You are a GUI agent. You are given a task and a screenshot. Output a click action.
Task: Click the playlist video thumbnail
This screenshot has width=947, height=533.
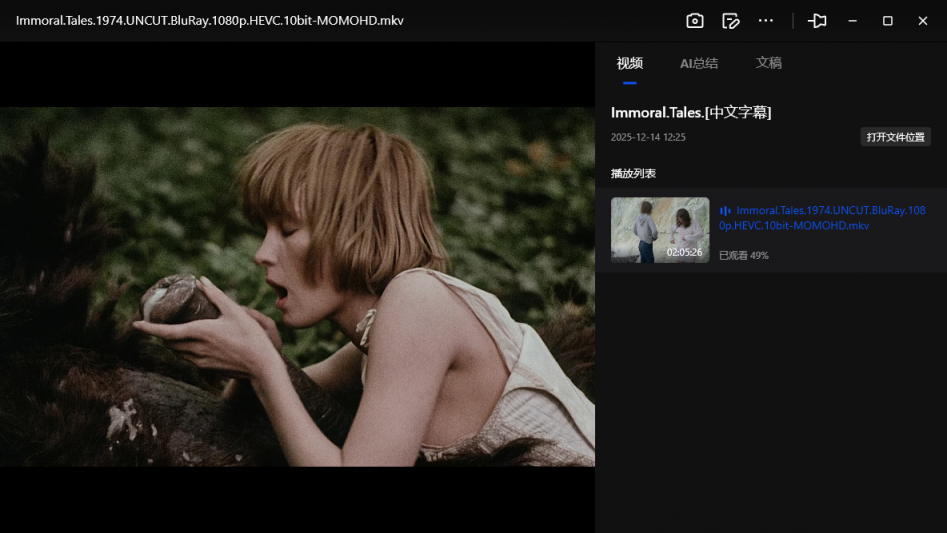coord(659,229)
